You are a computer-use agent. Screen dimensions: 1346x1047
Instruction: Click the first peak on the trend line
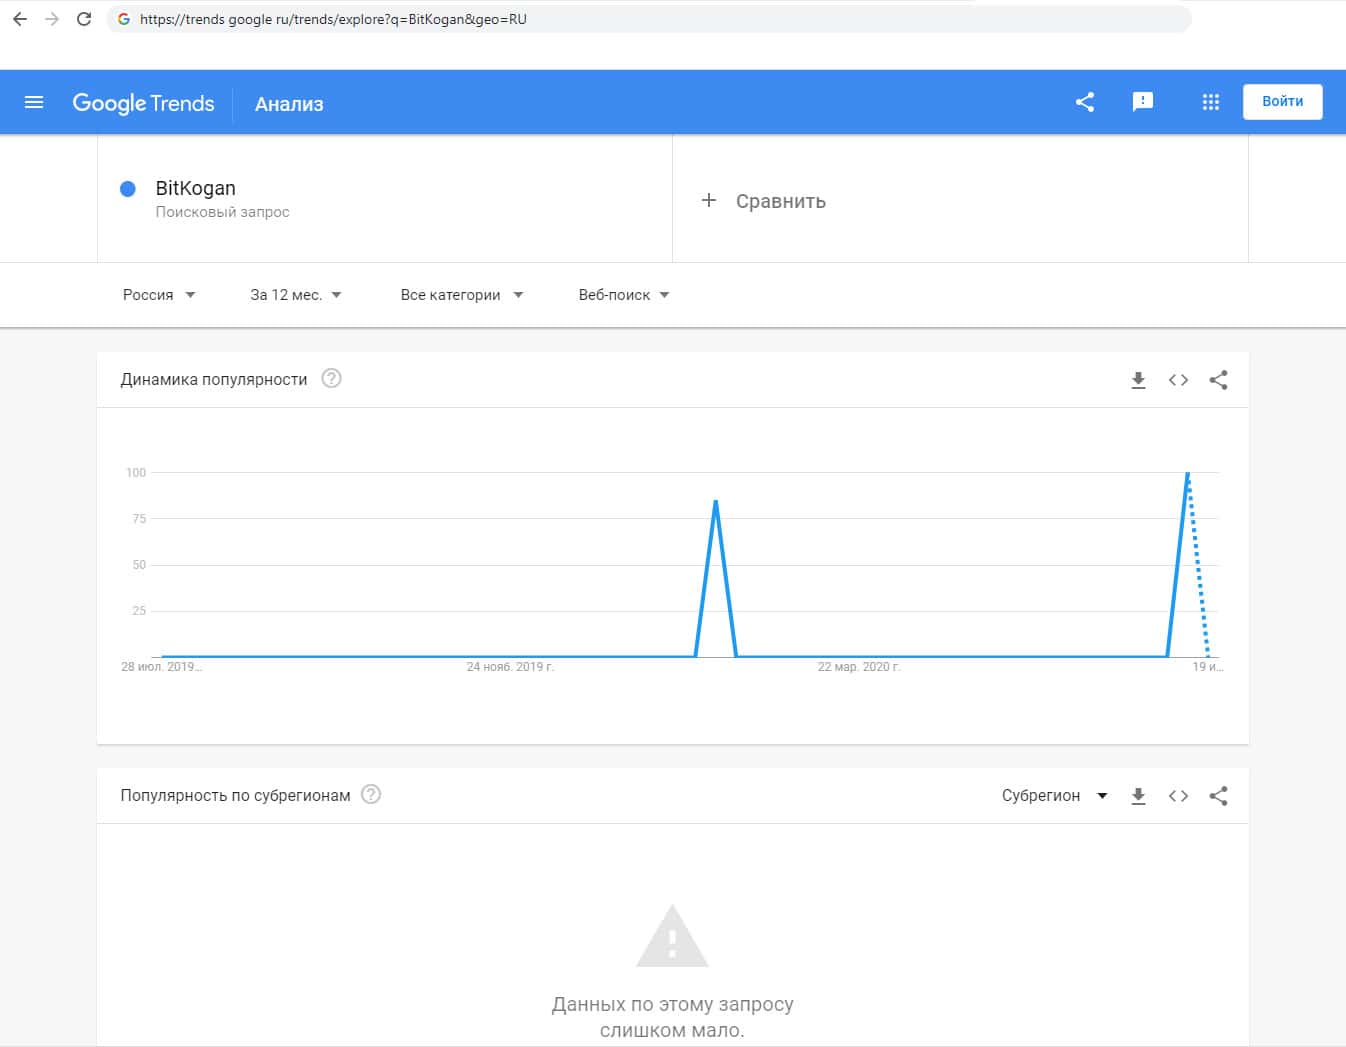pyautogui.click(x=716, y=501)
